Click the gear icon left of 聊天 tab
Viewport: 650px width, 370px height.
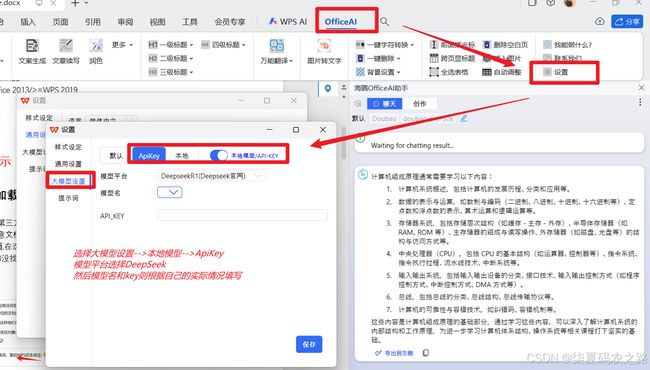358,104
